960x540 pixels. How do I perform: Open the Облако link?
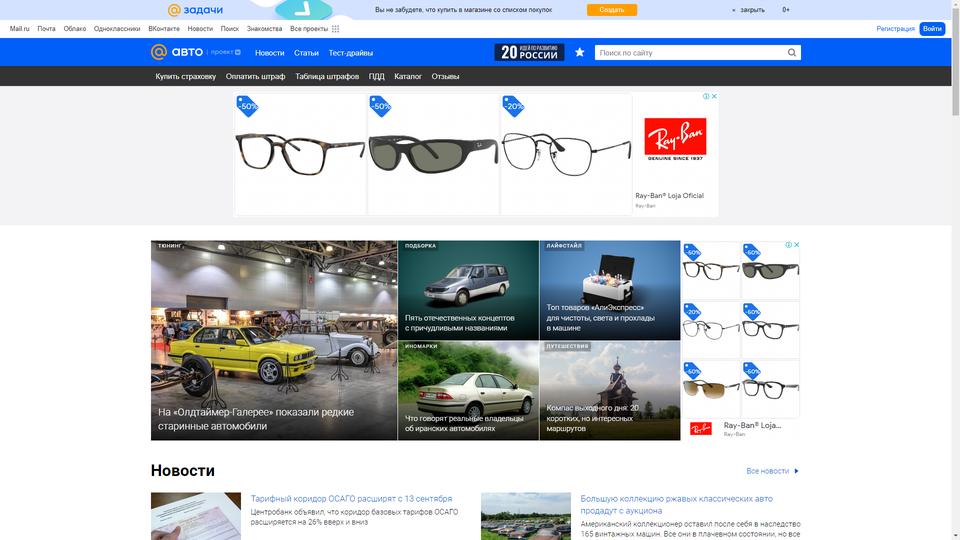[75, 29]
